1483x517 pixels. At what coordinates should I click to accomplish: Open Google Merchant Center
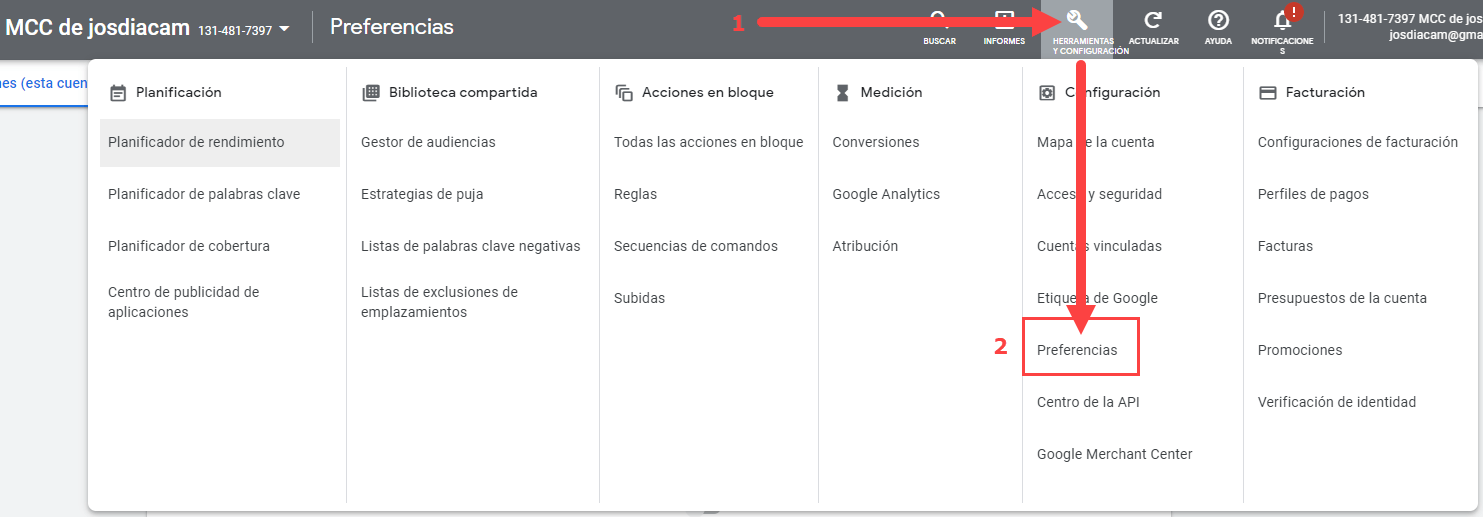pyautogui.click(x=1114, y=454)
